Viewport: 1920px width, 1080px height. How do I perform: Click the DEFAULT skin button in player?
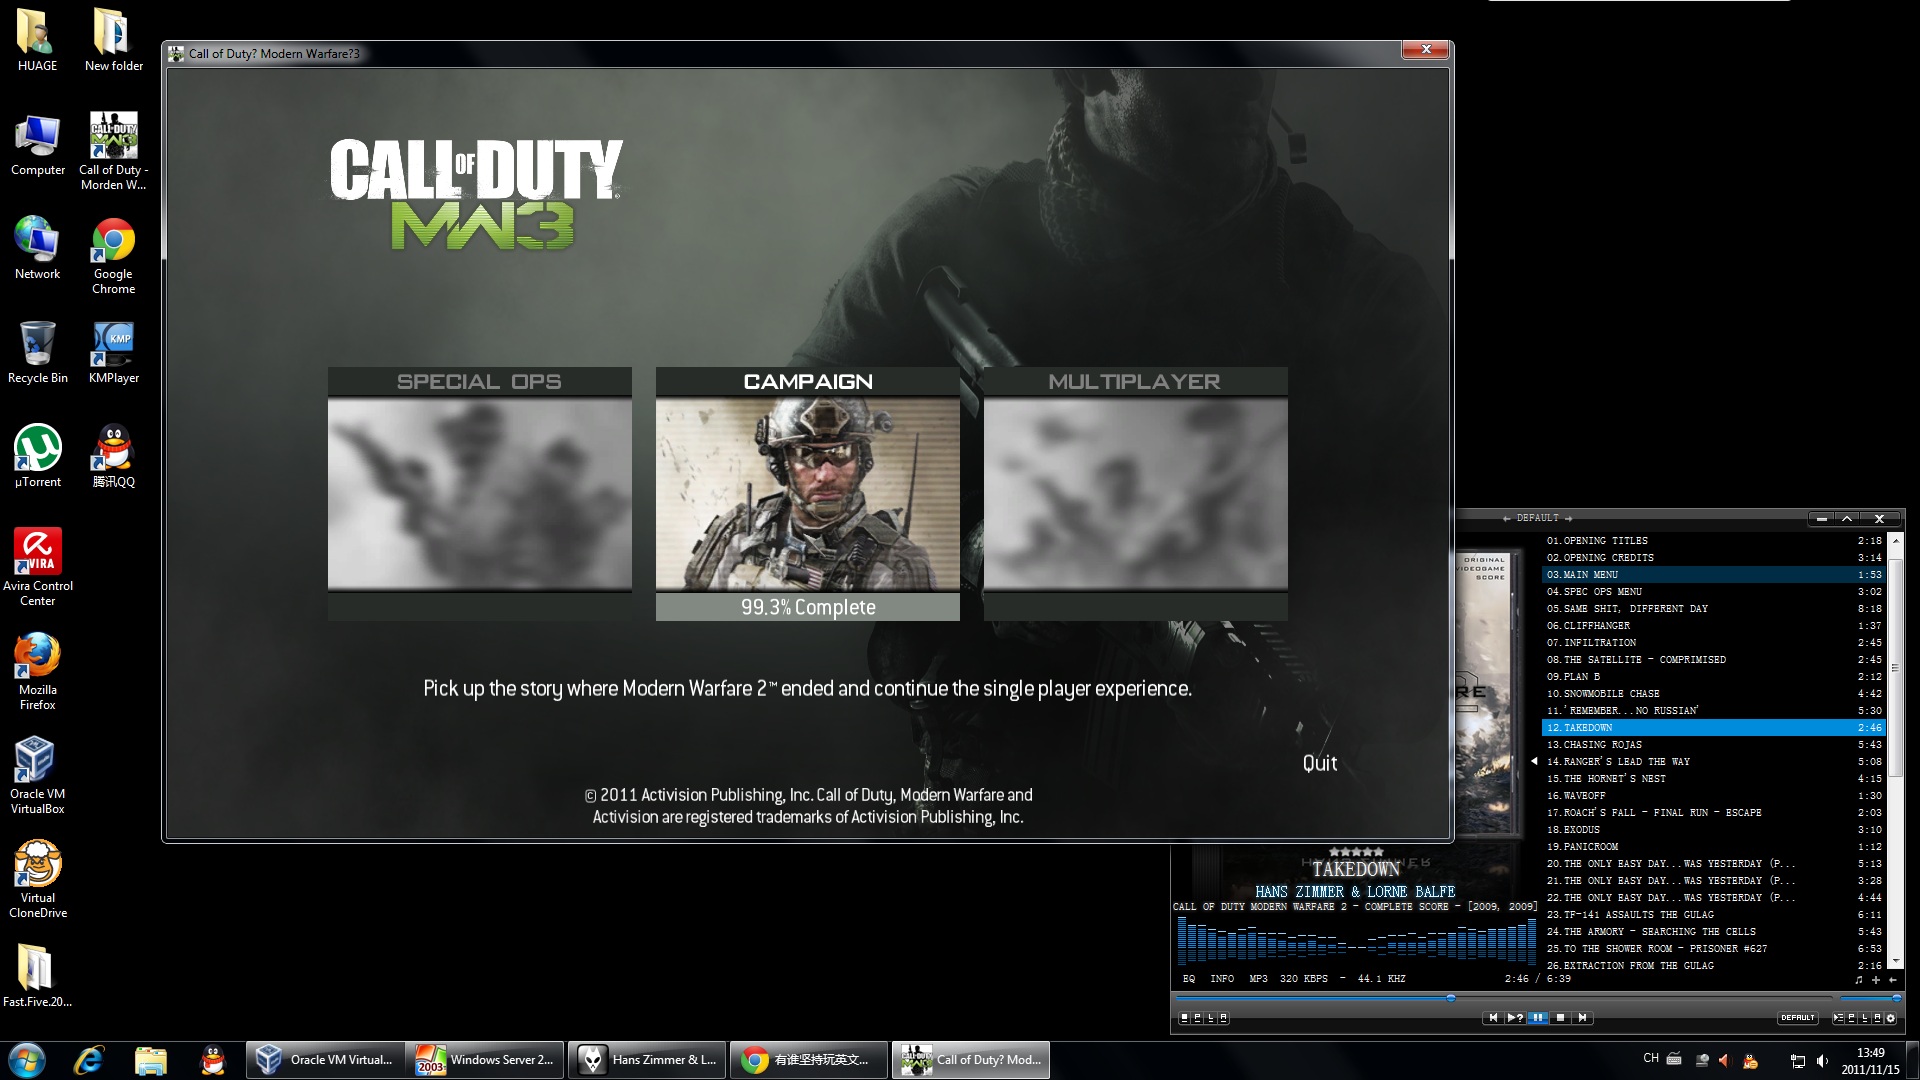[x=1797, y=1017]
